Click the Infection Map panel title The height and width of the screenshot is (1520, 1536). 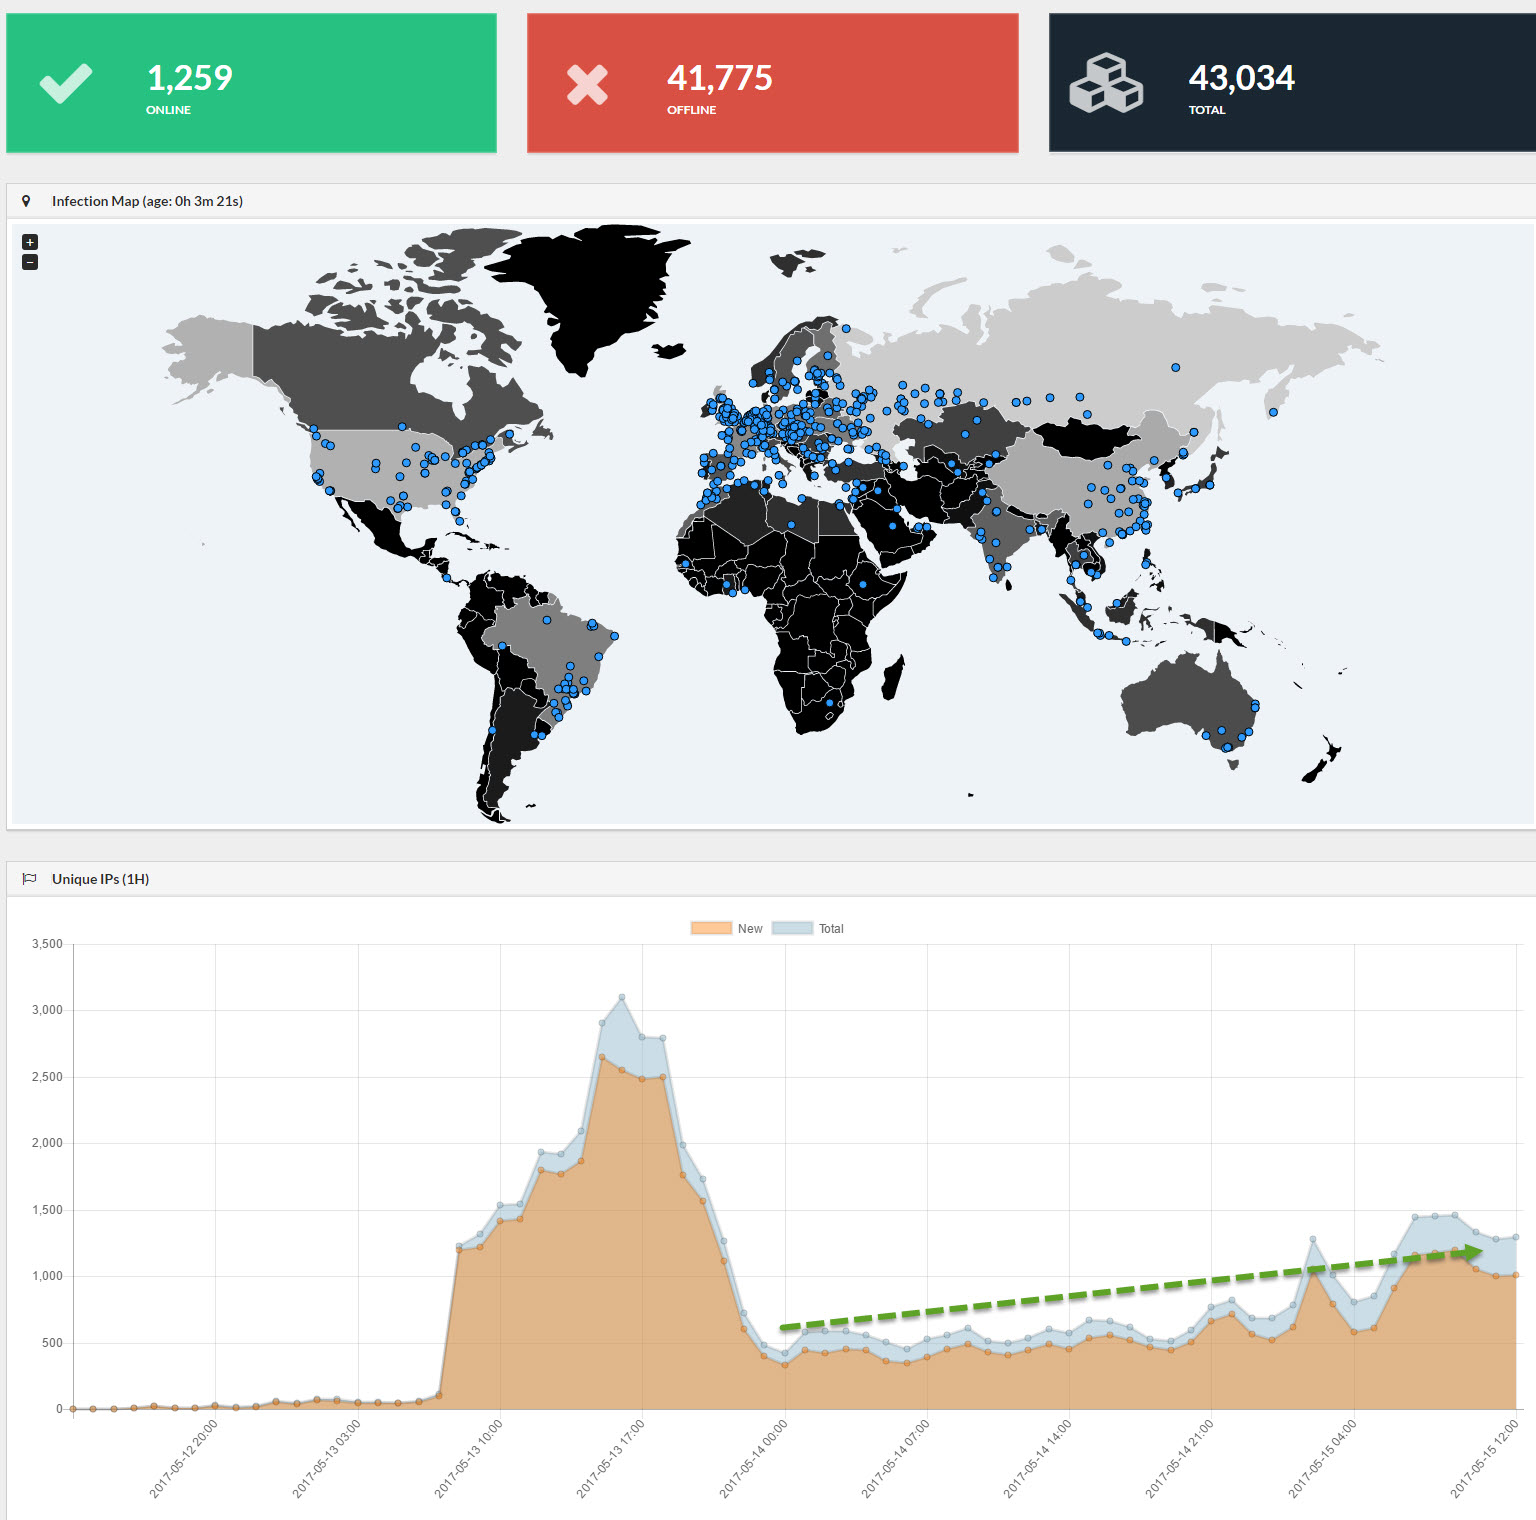click(147, 201)
